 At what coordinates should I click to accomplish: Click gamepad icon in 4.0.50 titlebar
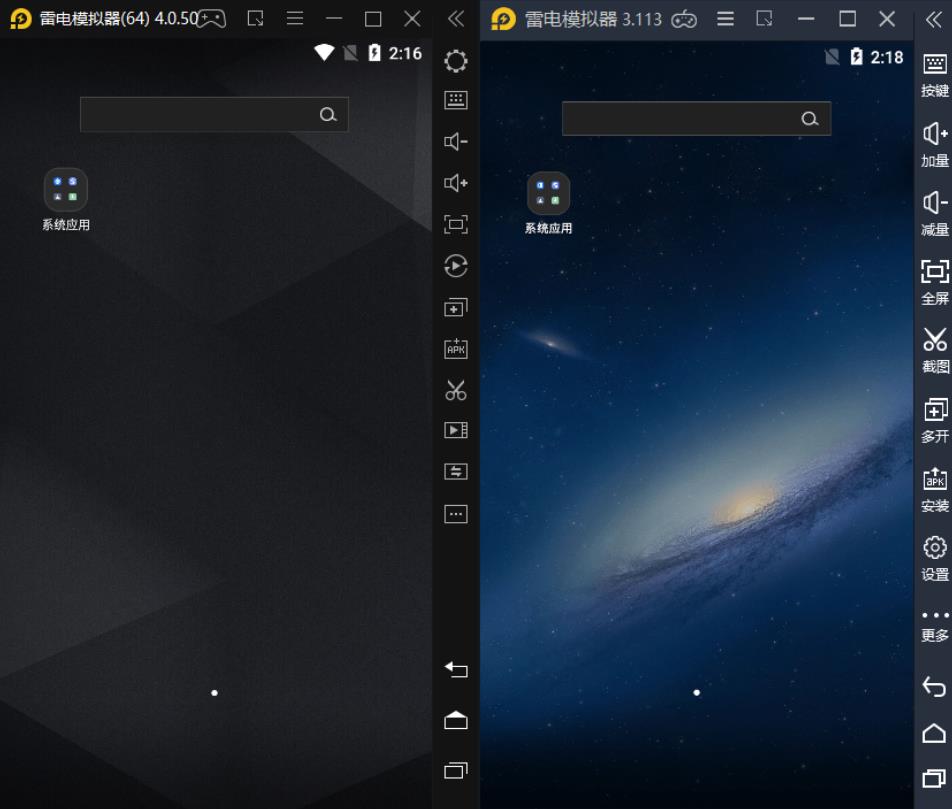tap(212, 19)
